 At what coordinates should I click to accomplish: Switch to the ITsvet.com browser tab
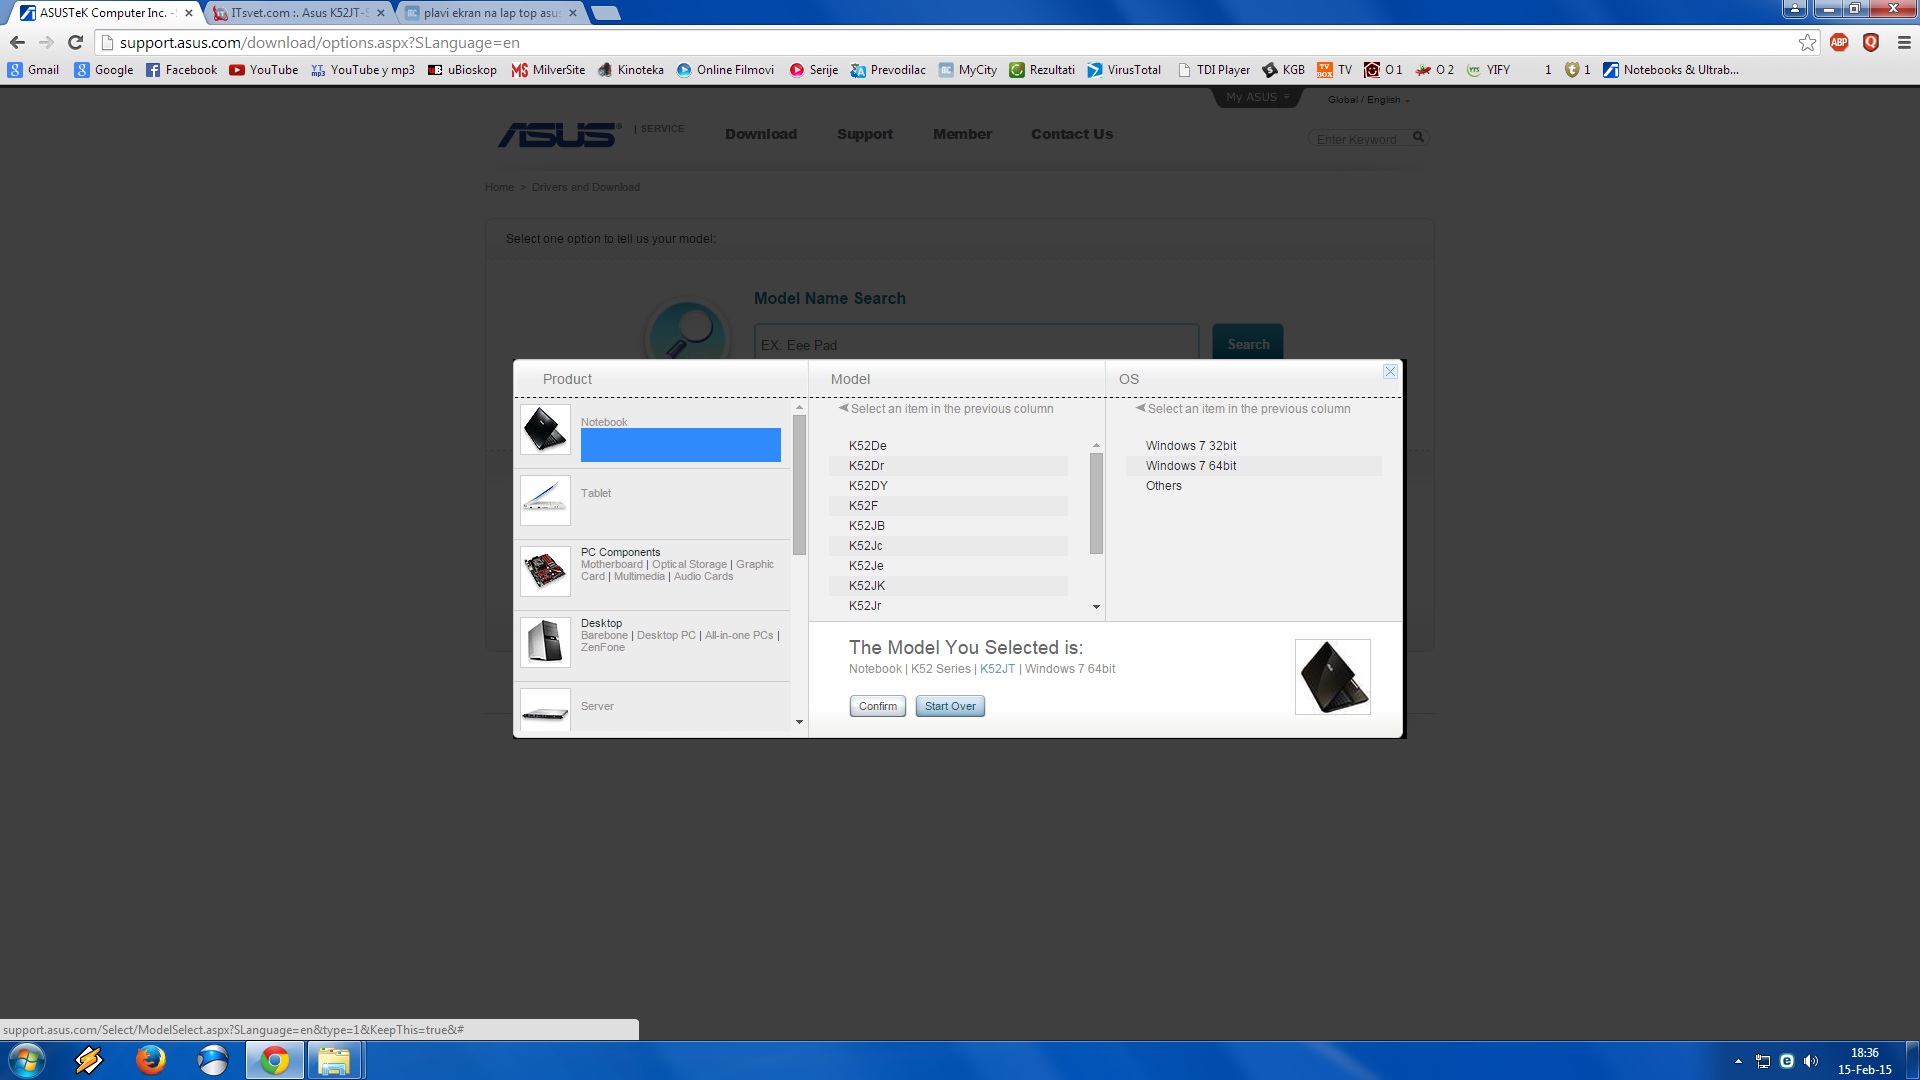click(297, 13)
